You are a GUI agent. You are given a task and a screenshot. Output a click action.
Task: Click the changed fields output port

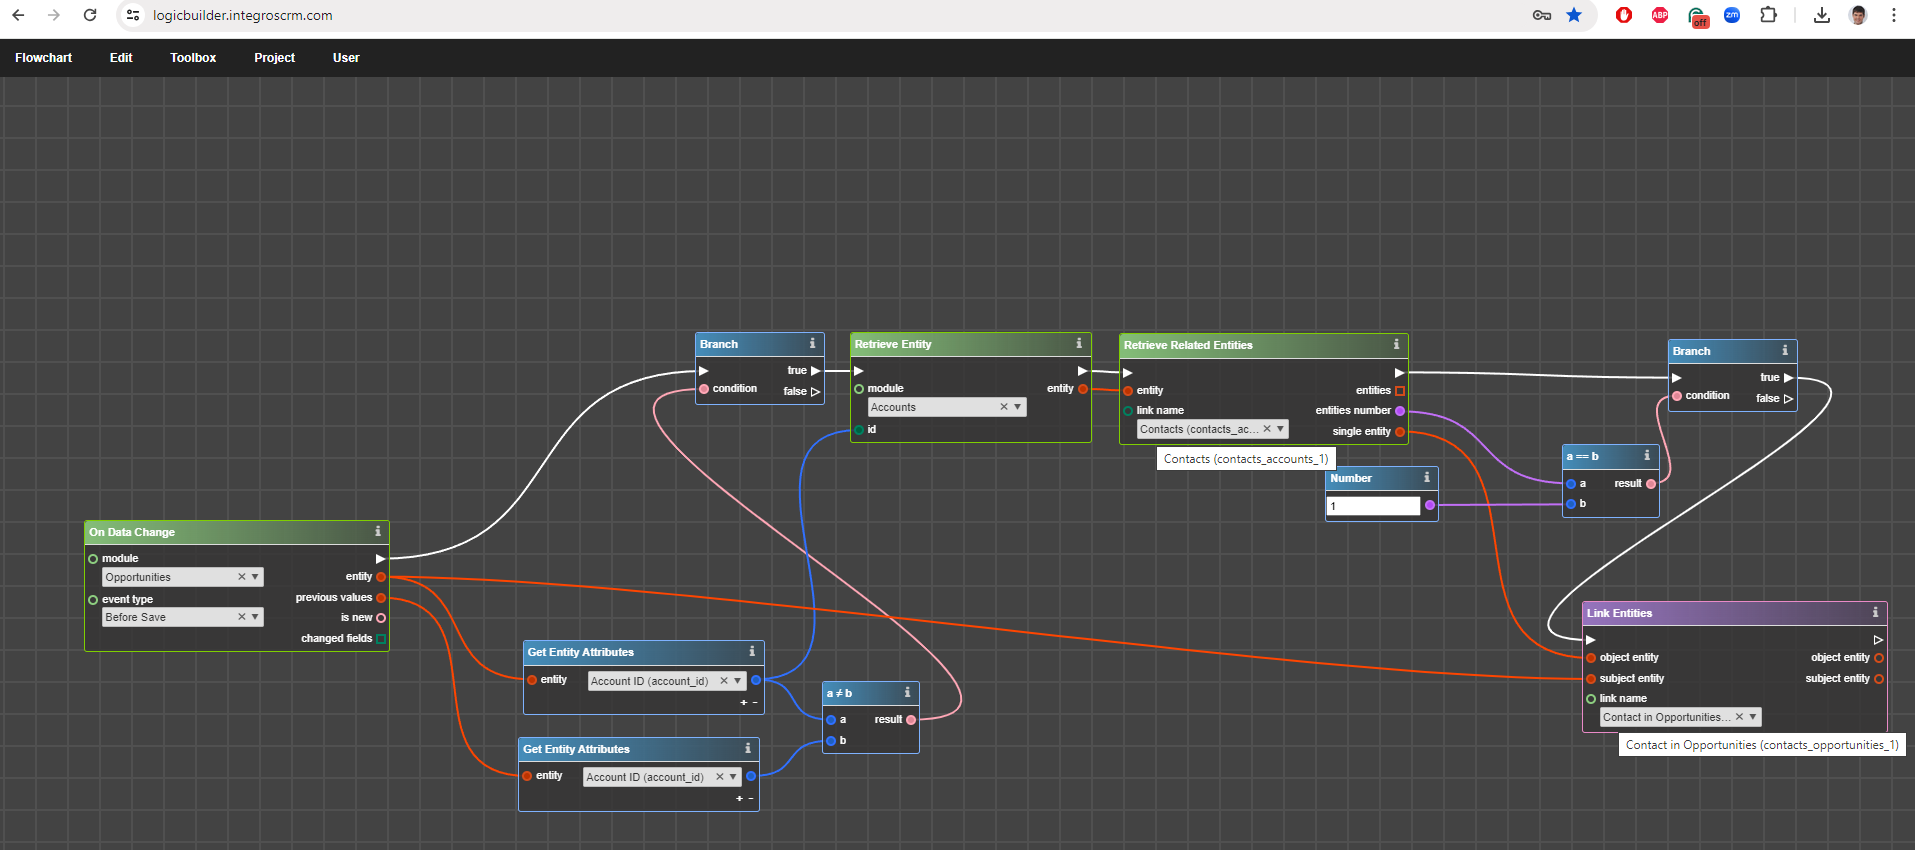click(381, 639)
